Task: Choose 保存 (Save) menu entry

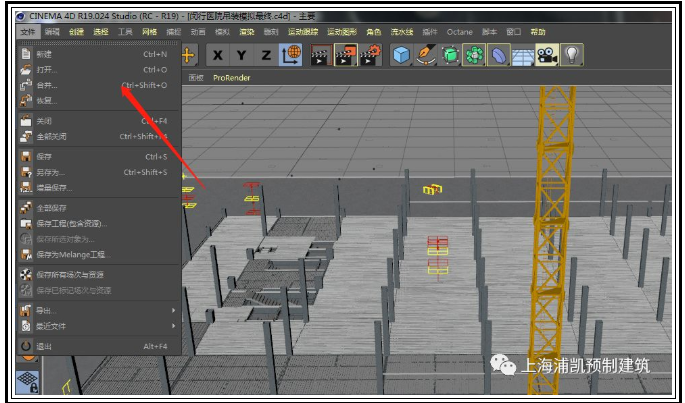Action: (x=99, y=156)
